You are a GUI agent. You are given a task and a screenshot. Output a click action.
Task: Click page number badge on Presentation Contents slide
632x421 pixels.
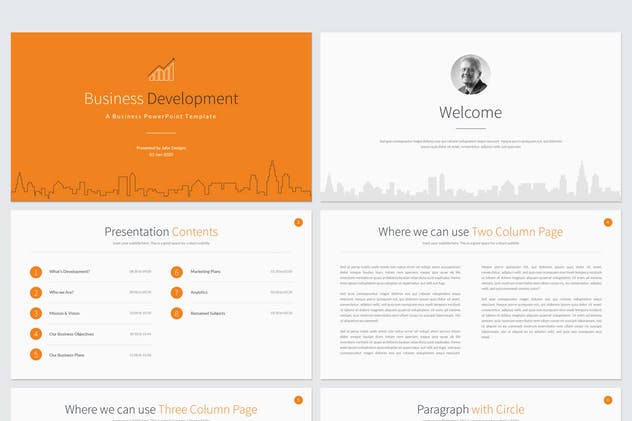tap(298, 222)
